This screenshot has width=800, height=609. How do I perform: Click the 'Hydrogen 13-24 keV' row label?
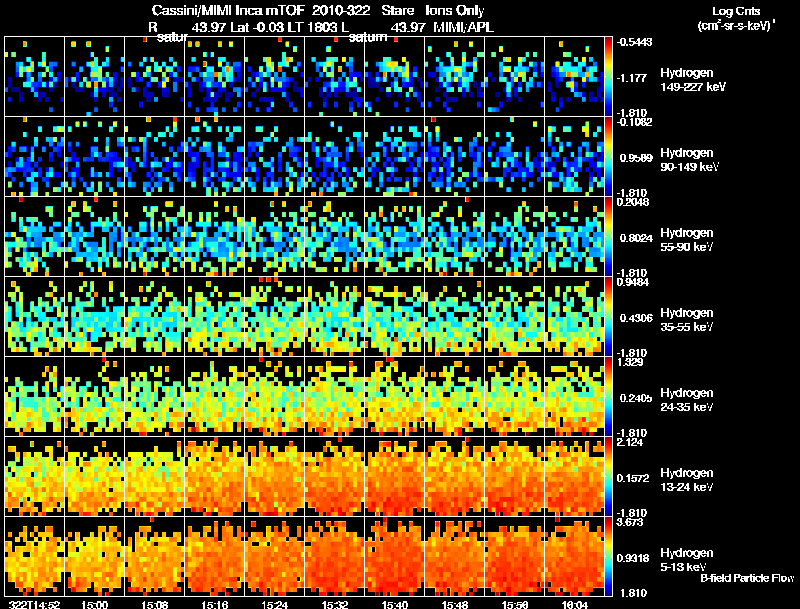pos(687,480)
